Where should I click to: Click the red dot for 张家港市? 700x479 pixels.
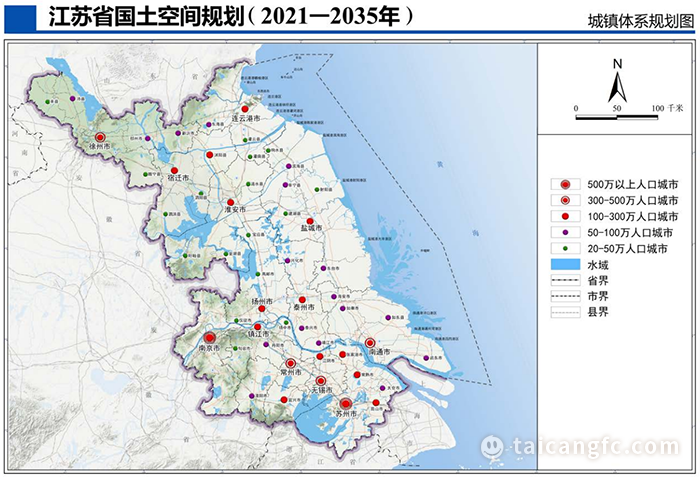[x=342, y=354]
